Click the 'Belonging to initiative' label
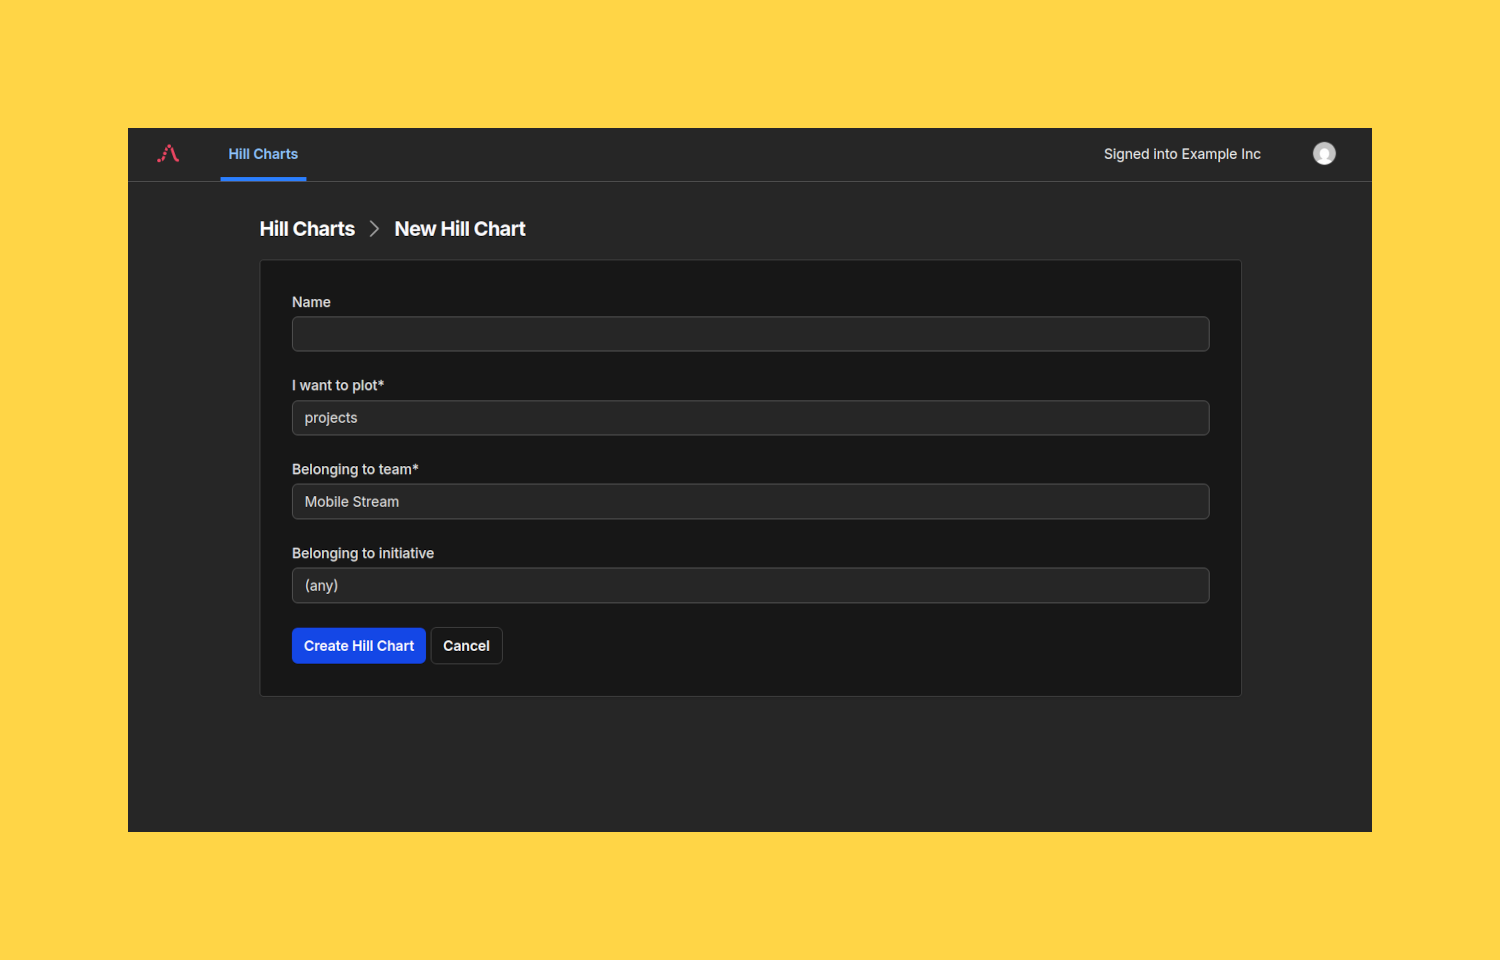 [x=363, y=553]
